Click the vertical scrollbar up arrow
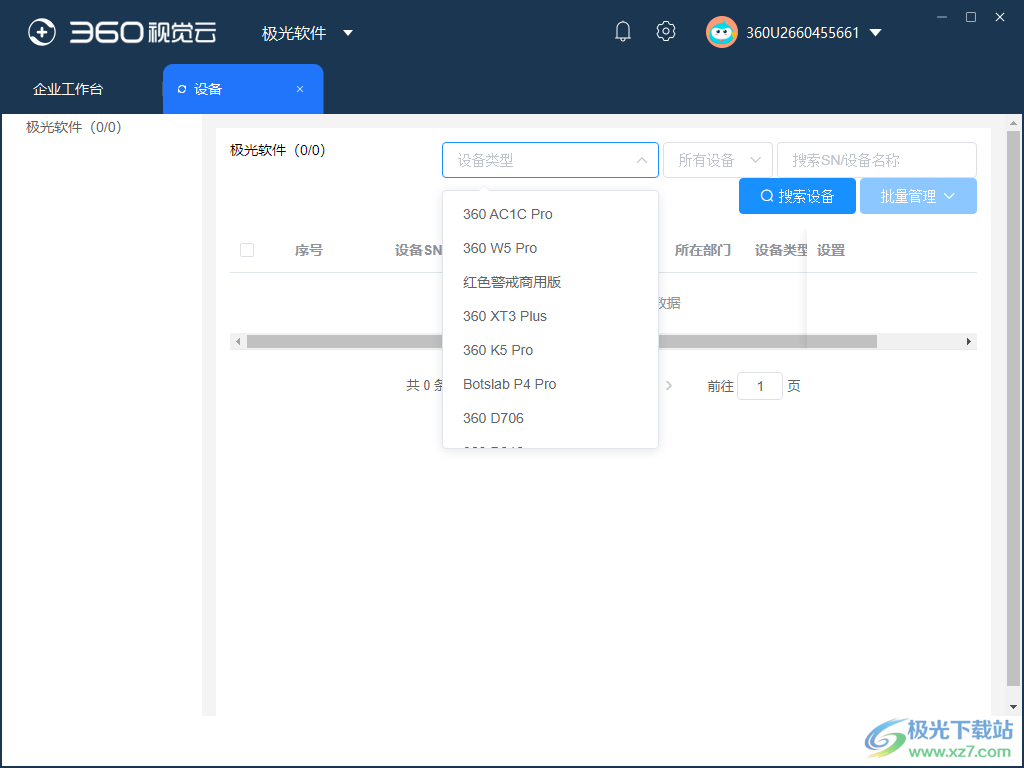 (x=1013, y=123)
